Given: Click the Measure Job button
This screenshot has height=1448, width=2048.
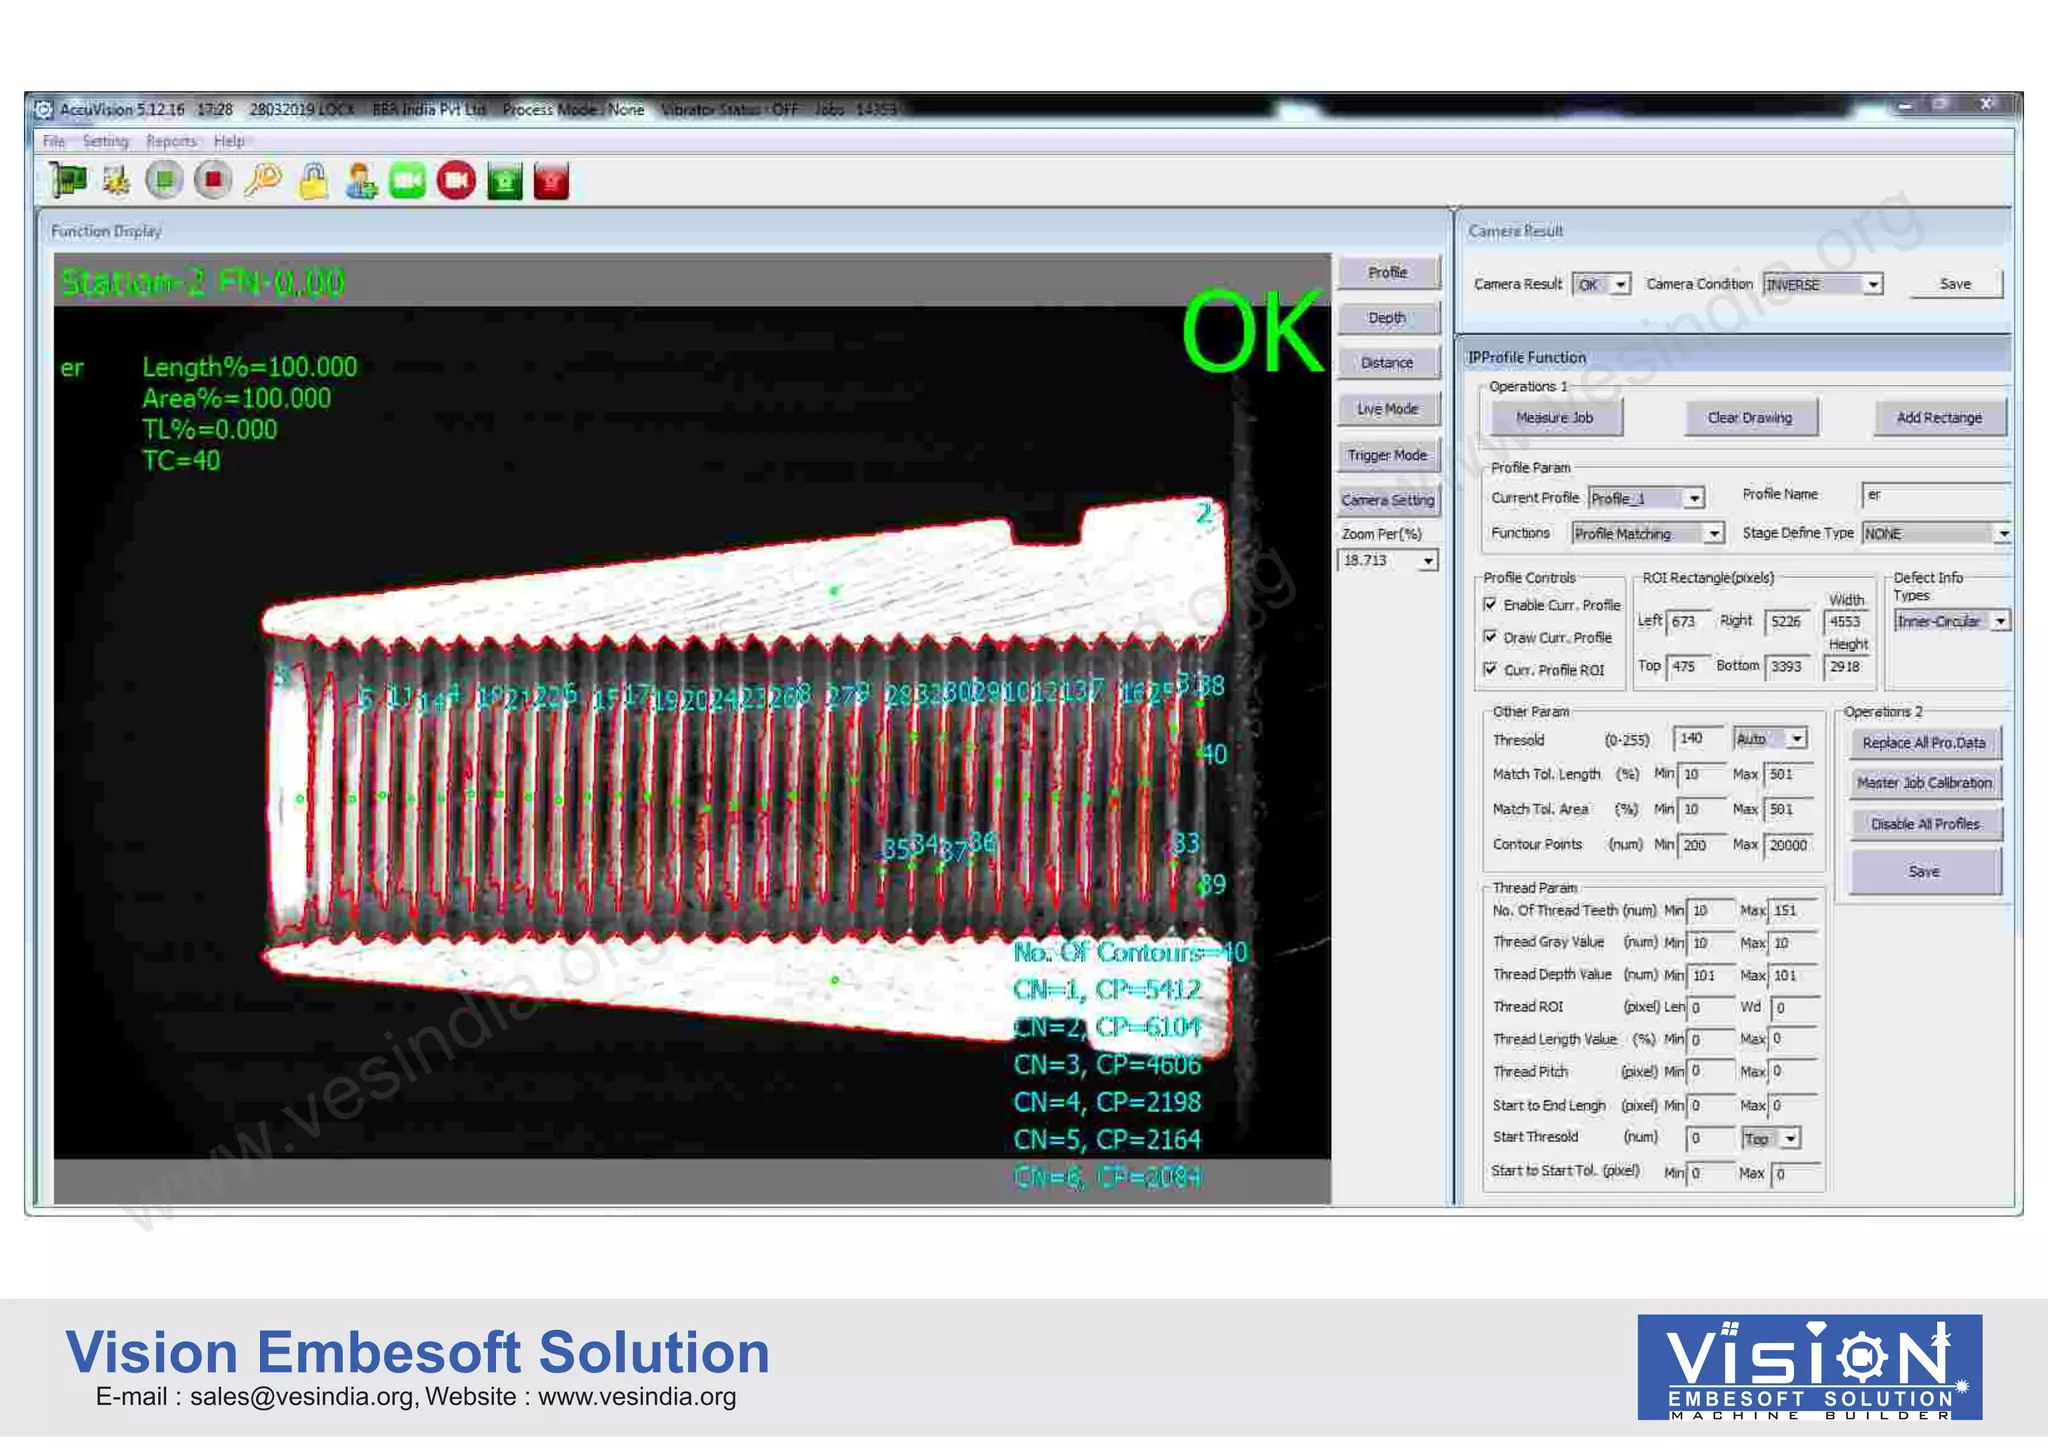Looking at the screenshot, I should [x=1555, y=418].
